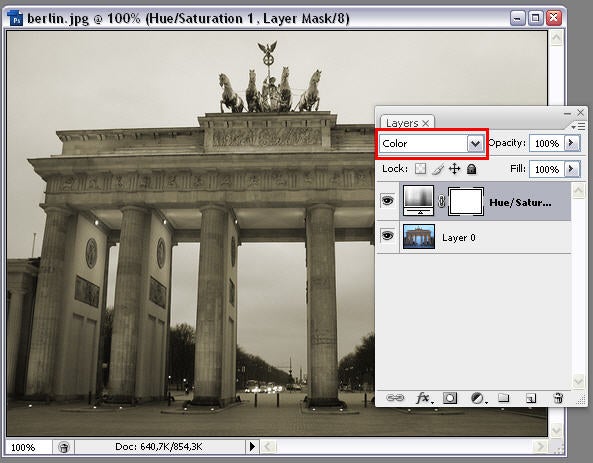
Task: Hide the Hue/Saturation adjustment layer
Action: point(387,200)
